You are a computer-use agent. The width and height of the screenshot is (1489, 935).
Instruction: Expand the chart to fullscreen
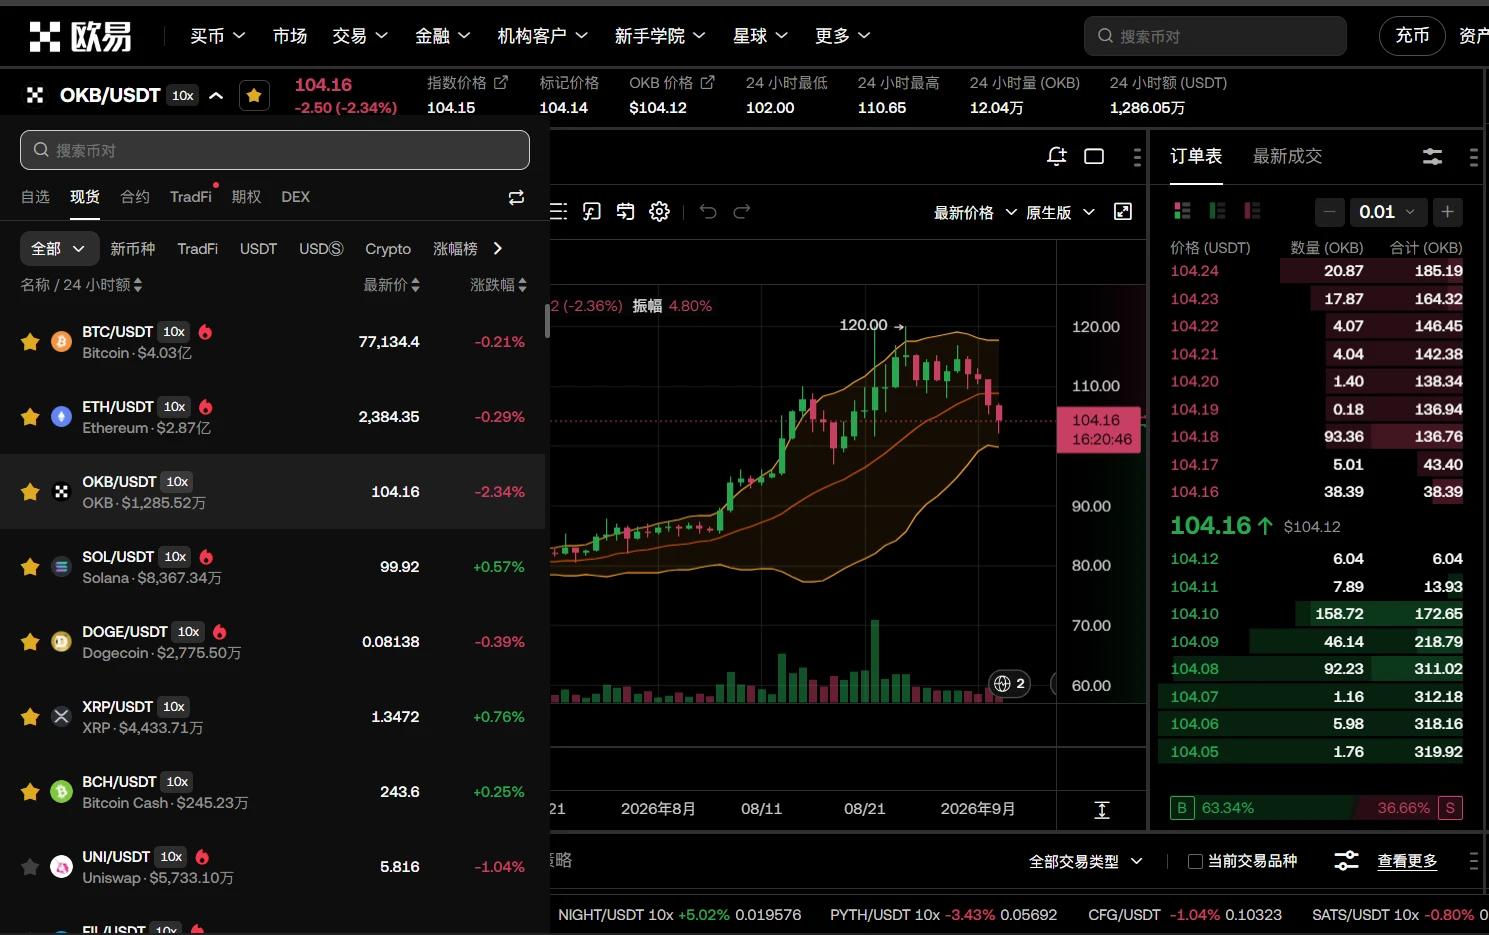(x=1123, y=211)
